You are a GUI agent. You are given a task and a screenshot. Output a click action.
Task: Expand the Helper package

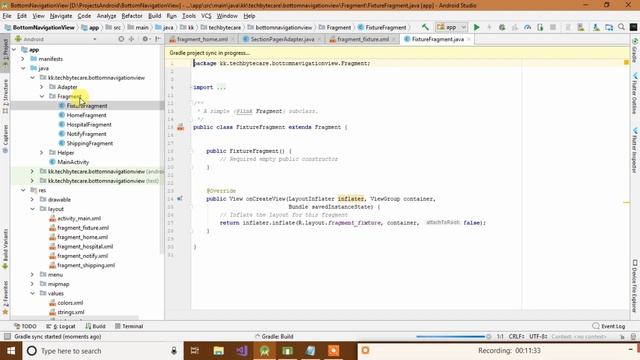coord(42,153)
